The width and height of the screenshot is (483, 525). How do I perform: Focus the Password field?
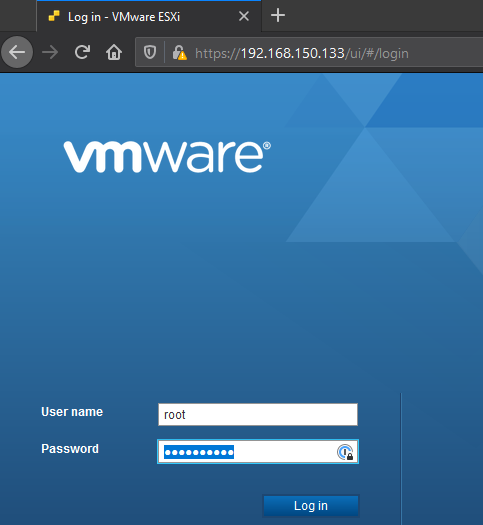click(258, 452)
